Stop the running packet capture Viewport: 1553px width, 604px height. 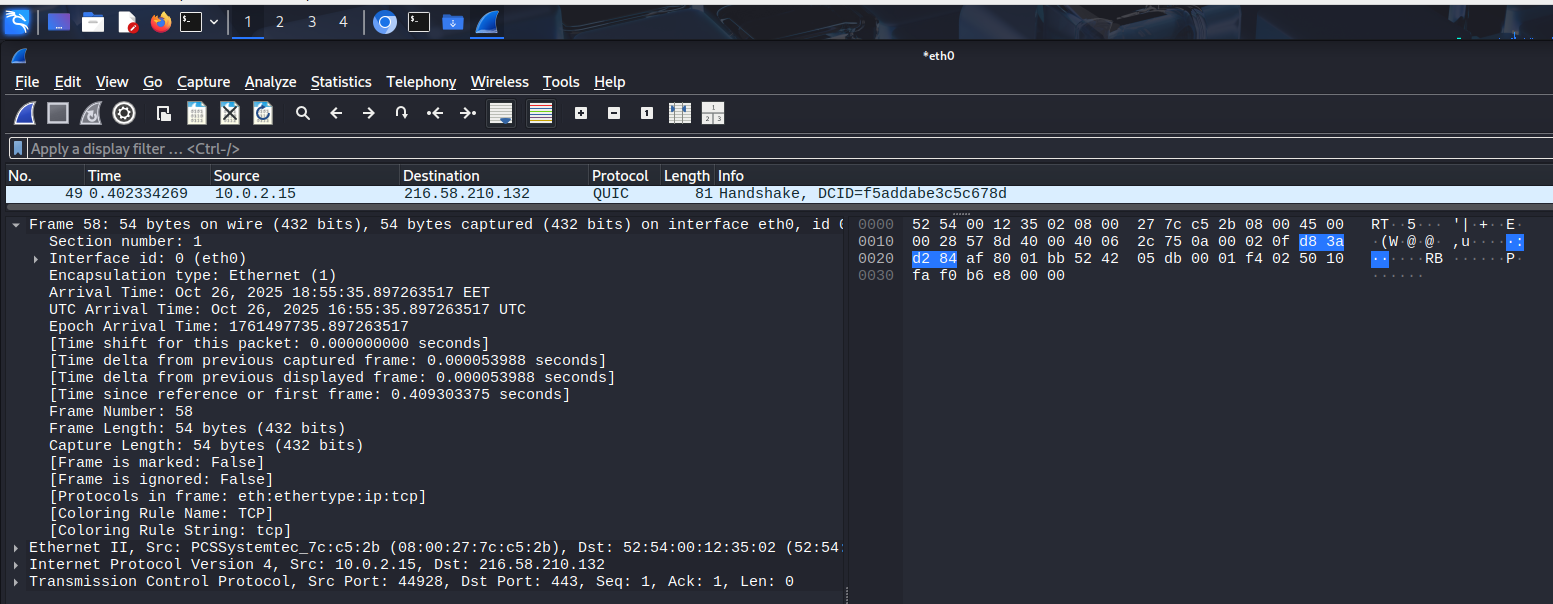(58, 114)
